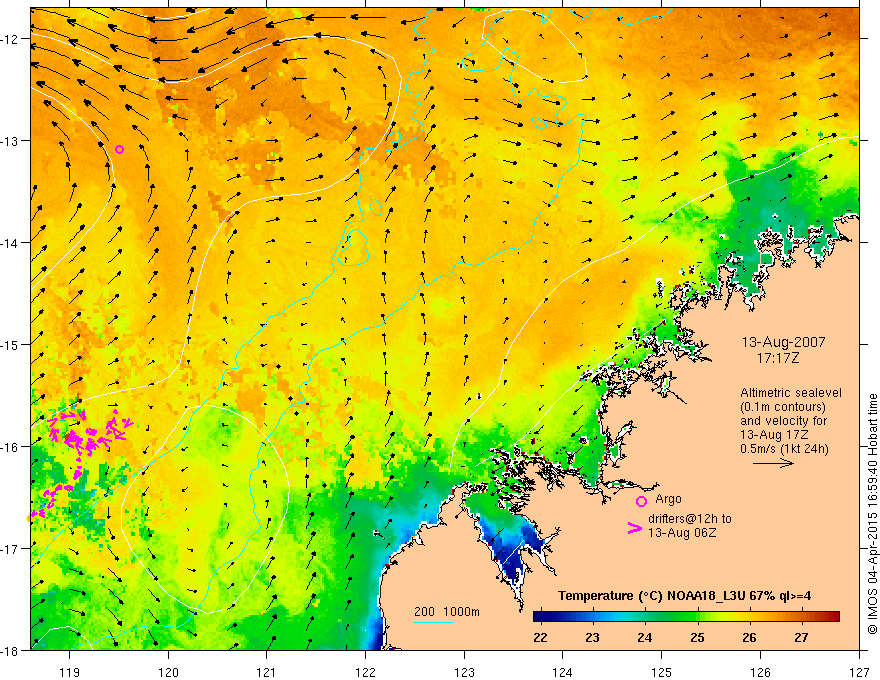The image size is (880, 680).
Task: Click the cyan bathymetry legend line
Action: [x=434, y=622]
